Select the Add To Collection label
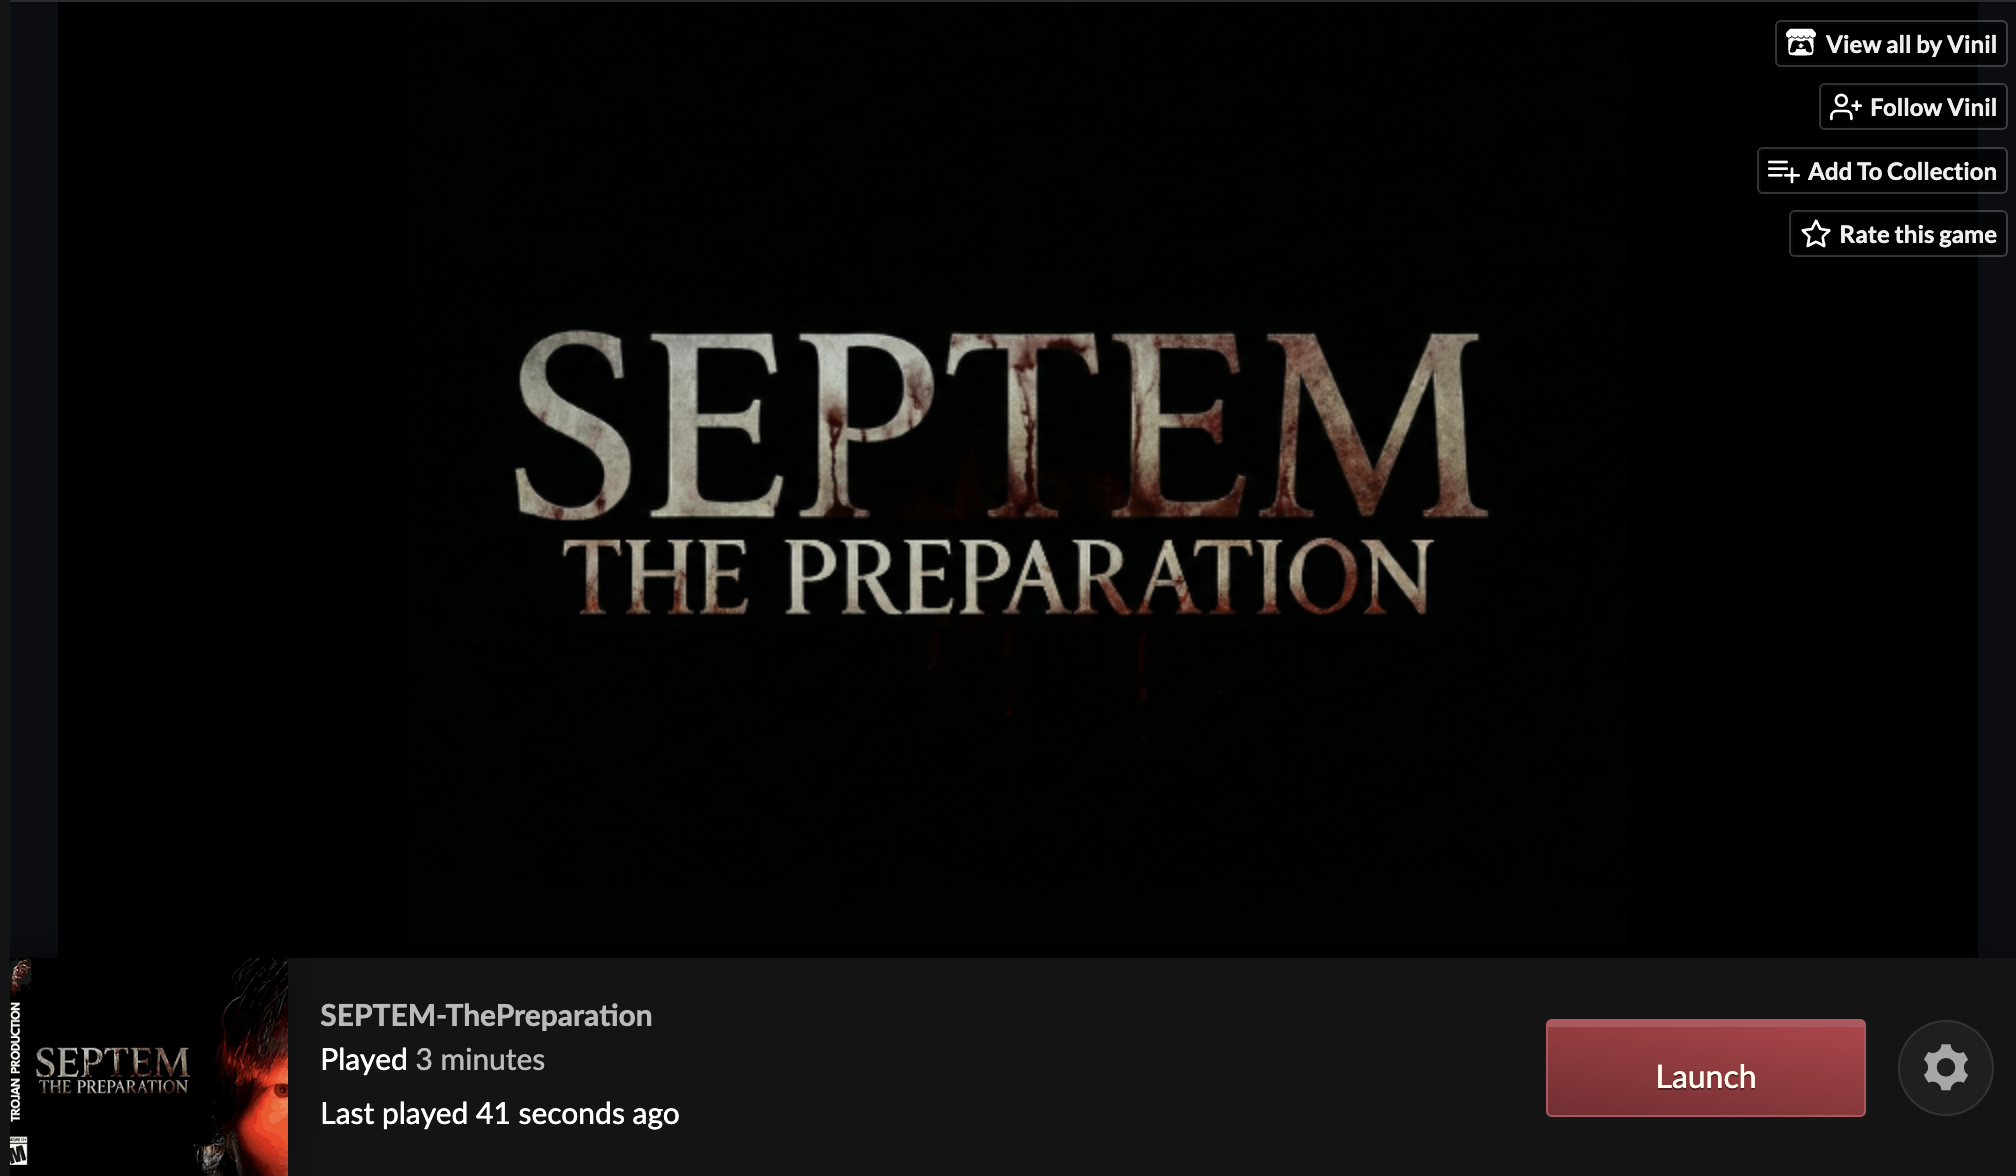The height and width of the screenshot is (1176, 2016). coord(1901,171)
